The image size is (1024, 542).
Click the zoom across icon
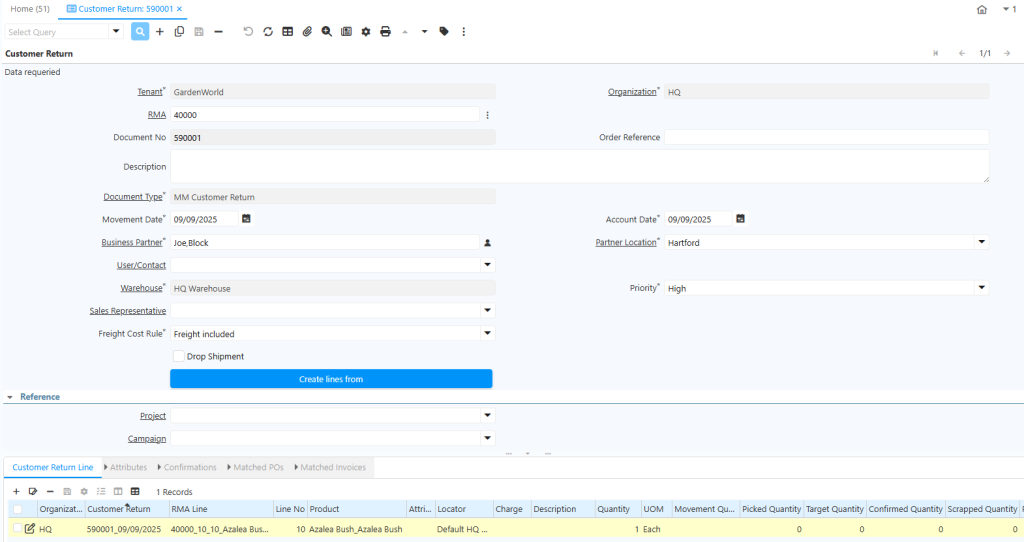click(327, 32)
